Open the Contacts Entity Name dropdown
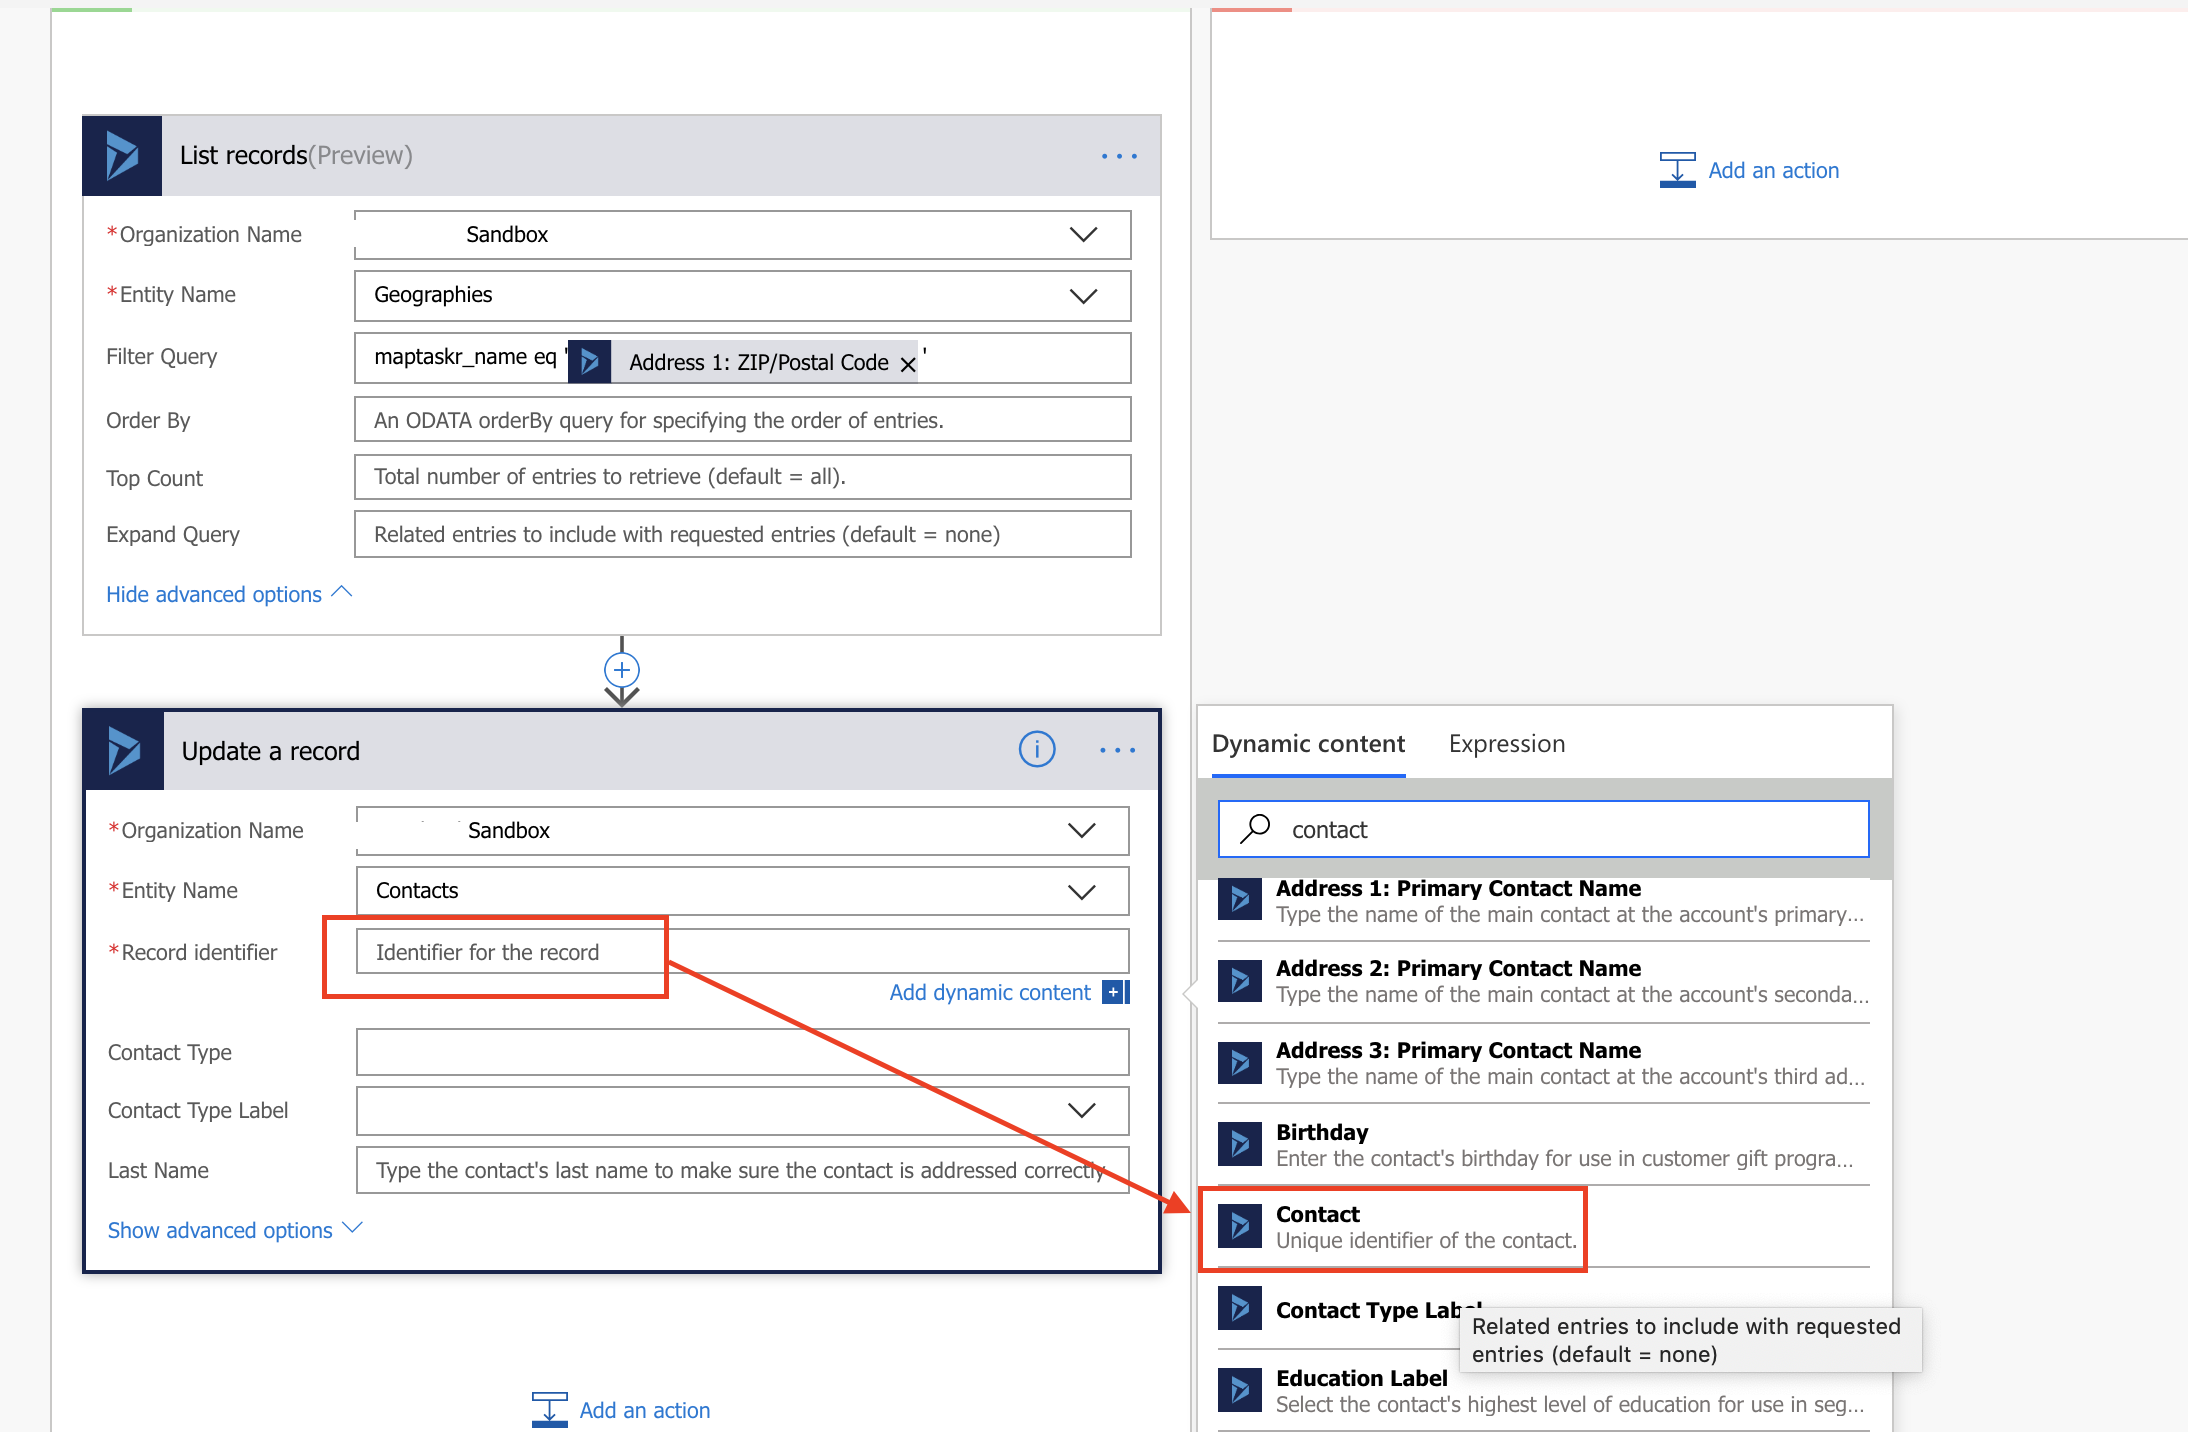The height and width of the screenshot is (1432, 2188). 1081,891
